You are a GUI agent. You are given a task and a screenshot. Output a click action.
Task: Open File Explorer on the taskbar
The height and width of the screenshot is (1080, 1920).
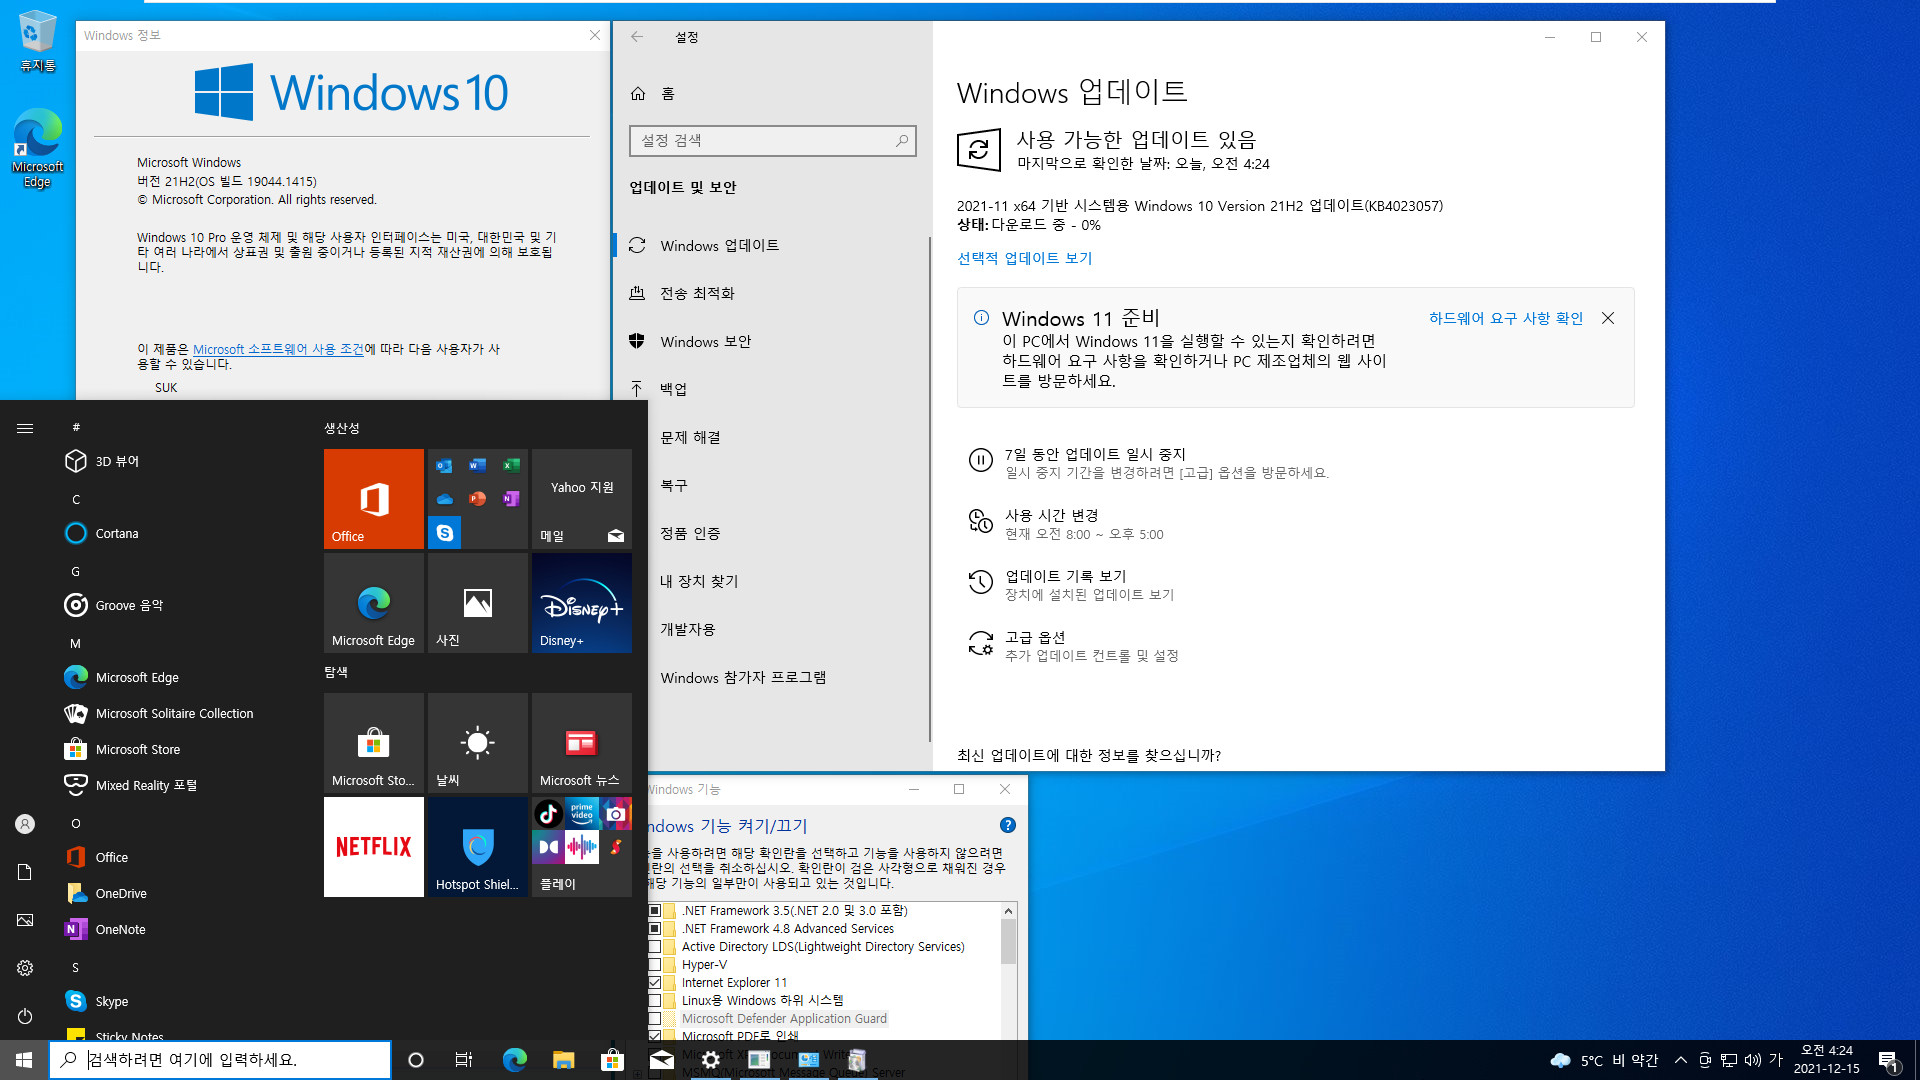tap(563, 1060)
